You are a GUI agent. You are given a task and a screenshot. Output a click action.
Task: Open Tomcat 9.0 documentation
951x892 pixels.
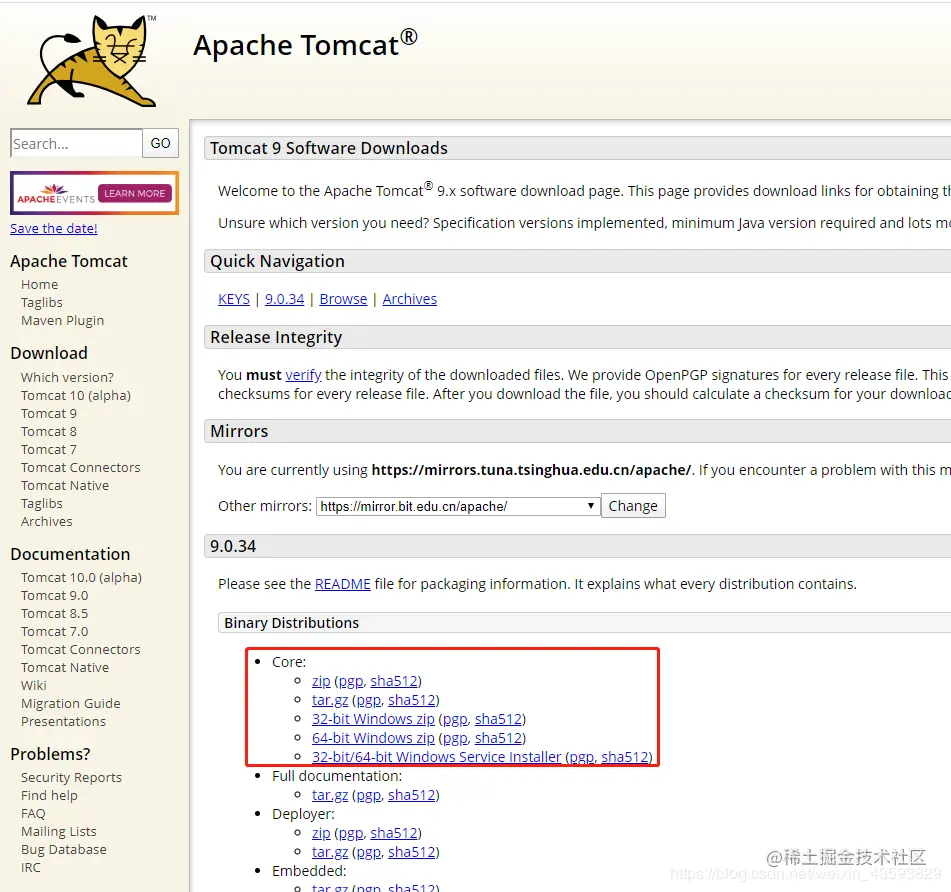coord(55,595)
